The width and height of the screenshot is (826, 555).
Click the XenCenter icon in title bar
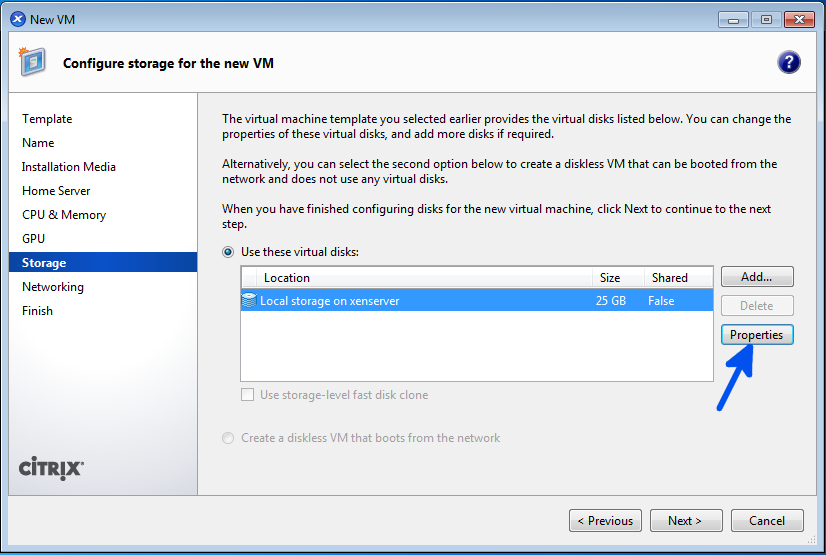coord(17,19)
